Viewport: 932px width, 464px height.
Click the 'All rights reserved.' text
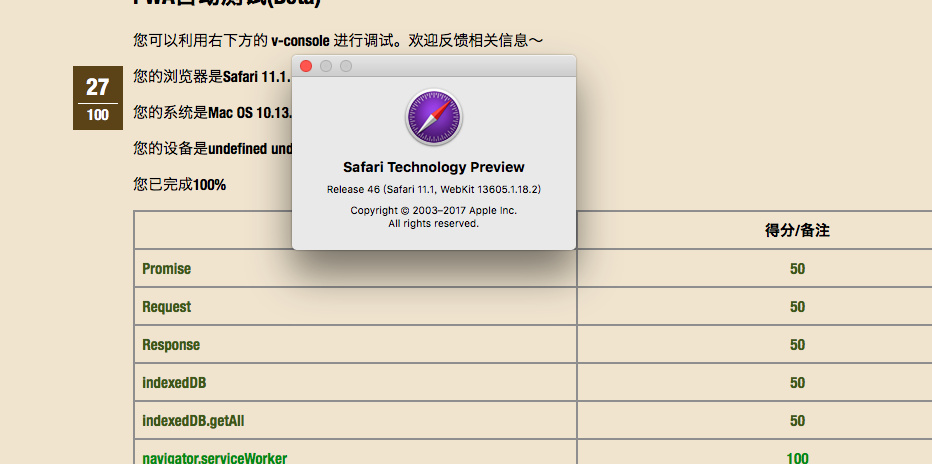(434, 223)
